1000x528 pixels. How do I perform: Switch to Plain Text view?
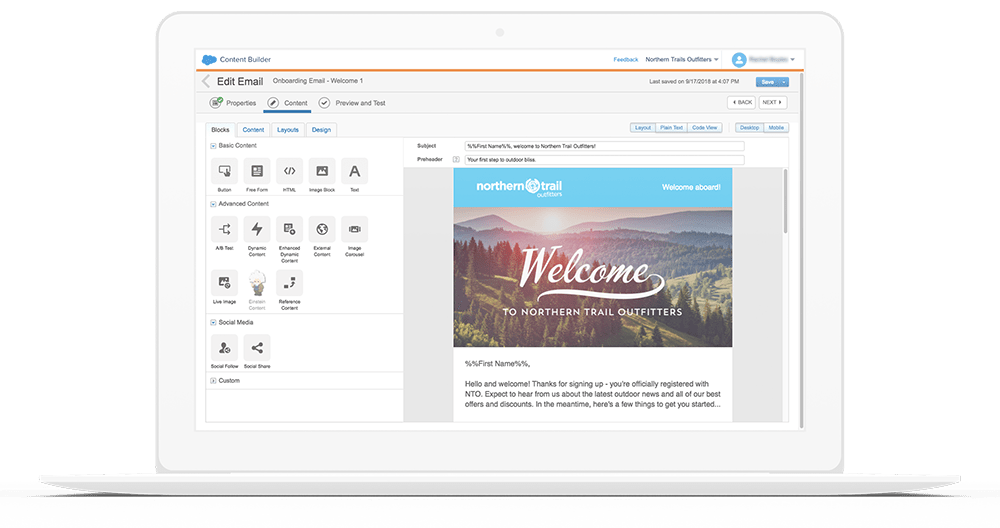click(671, 128)
